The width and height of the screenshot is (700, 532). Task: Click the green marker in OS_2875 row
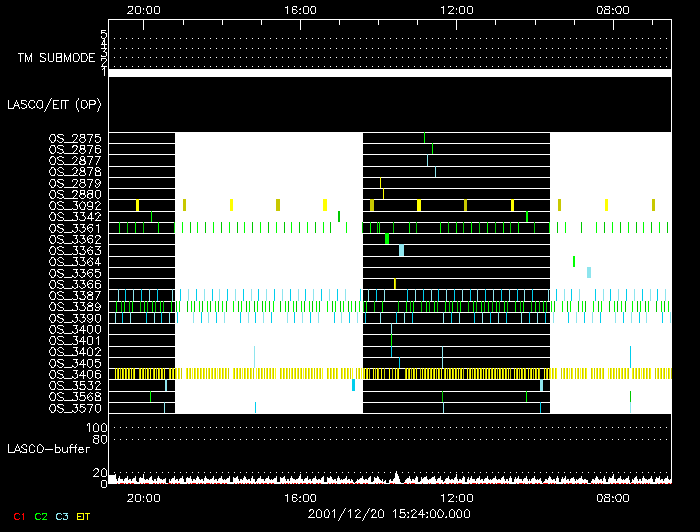pos(424,138)
